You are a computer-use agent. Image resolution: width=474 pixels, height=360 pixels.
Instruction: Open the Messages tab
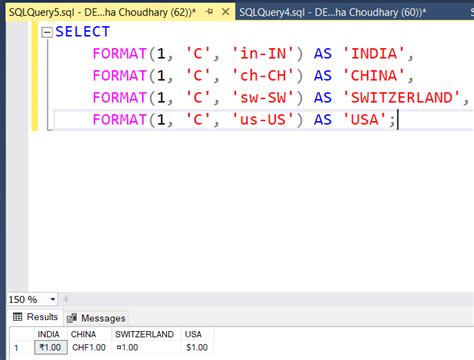click(x=96, y=318)
